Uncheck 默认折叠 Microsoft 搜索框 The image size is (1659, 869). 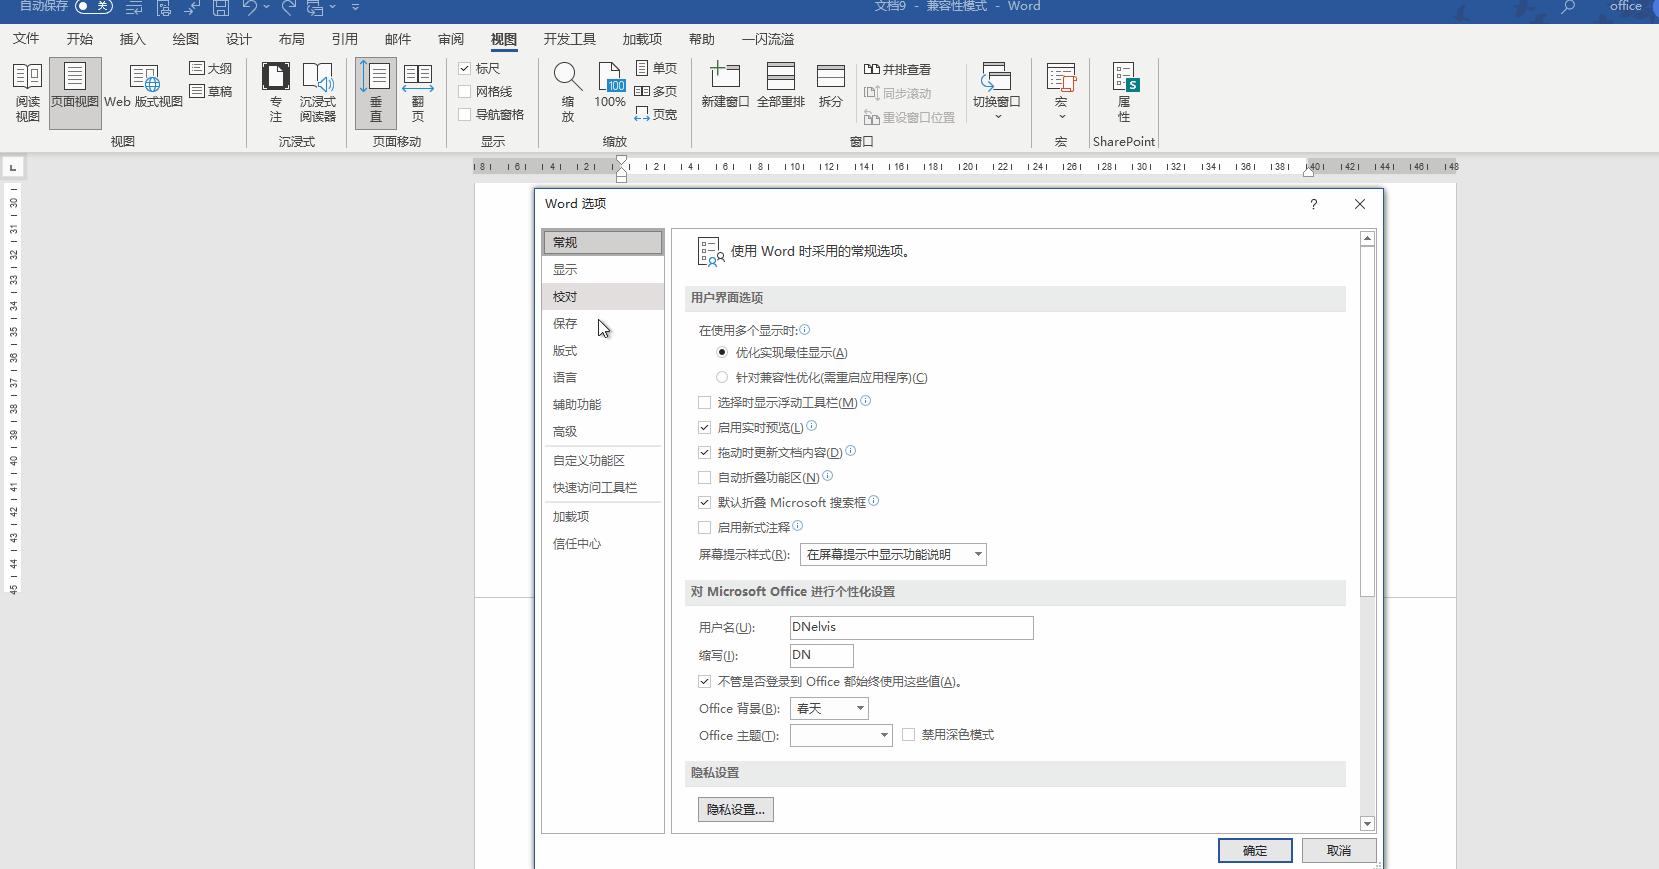point(705,502)
